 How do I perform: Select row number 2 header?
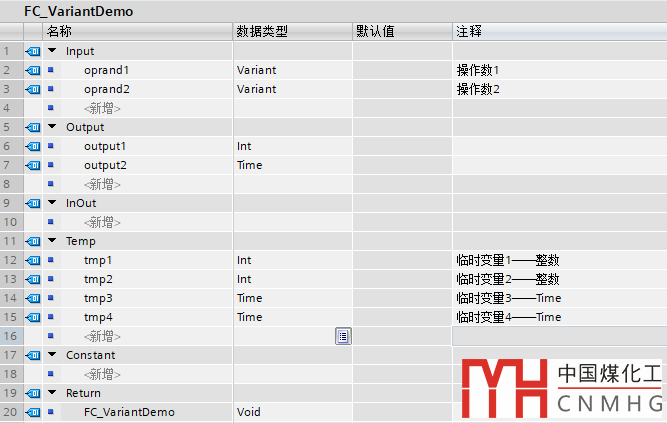(11, 70)
